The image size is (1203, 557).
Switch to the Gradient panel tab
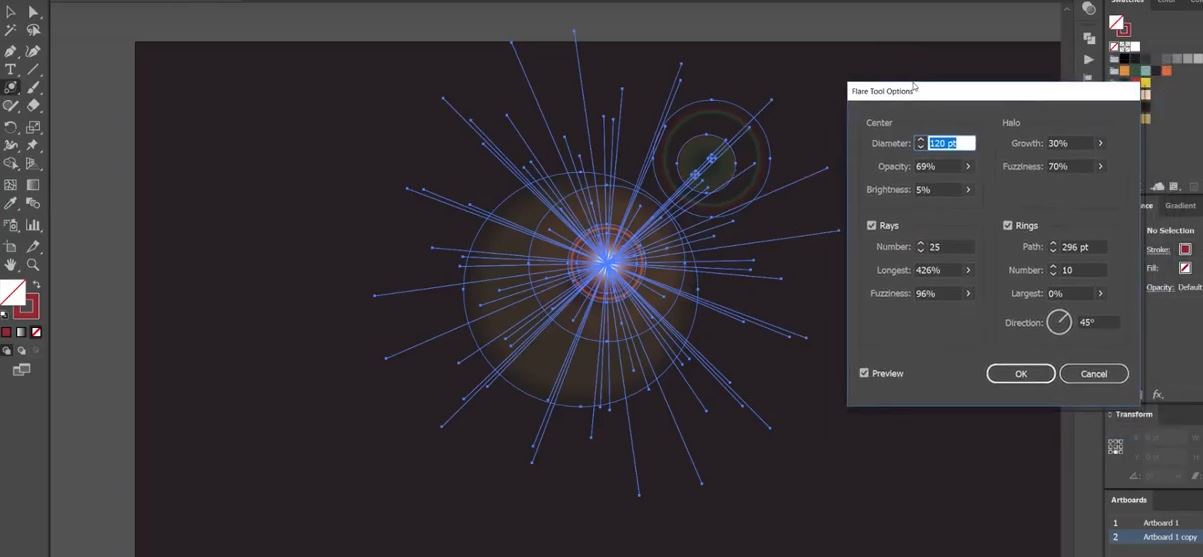point(1180,206)
